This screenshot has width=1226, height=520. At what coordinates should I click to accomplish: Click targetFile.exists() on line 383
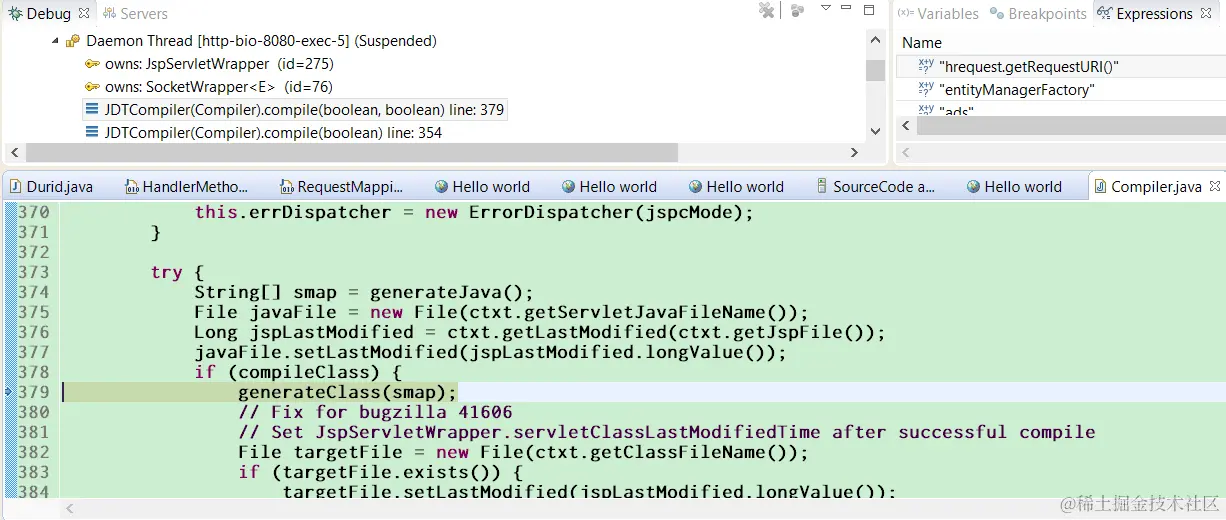point(391,472)
